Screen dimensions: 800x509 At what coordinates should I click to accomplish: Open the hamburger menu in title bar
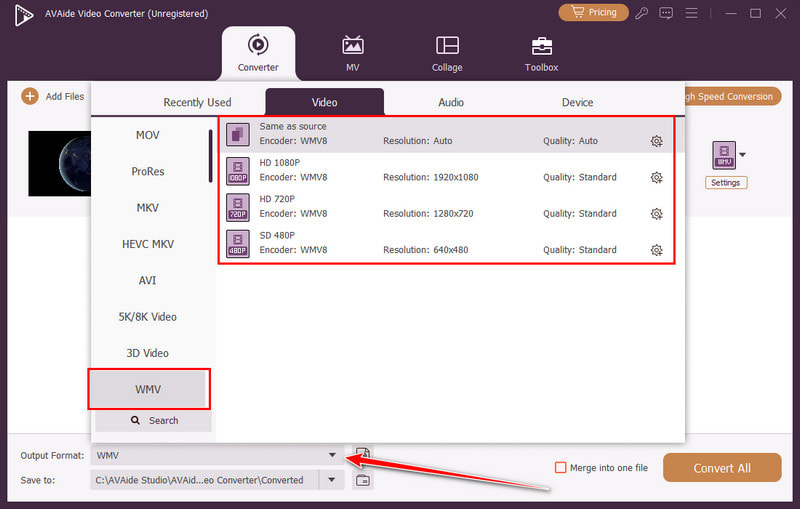[691, 13]
